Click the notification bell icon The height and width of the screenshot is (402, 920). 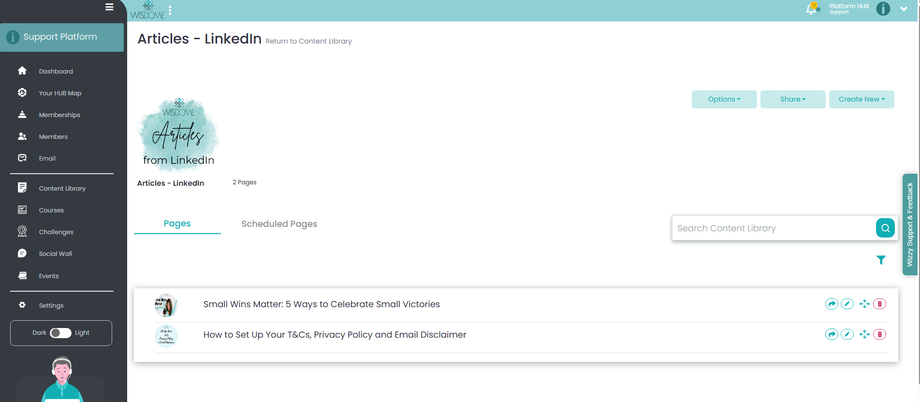click(x=812, y=9)
